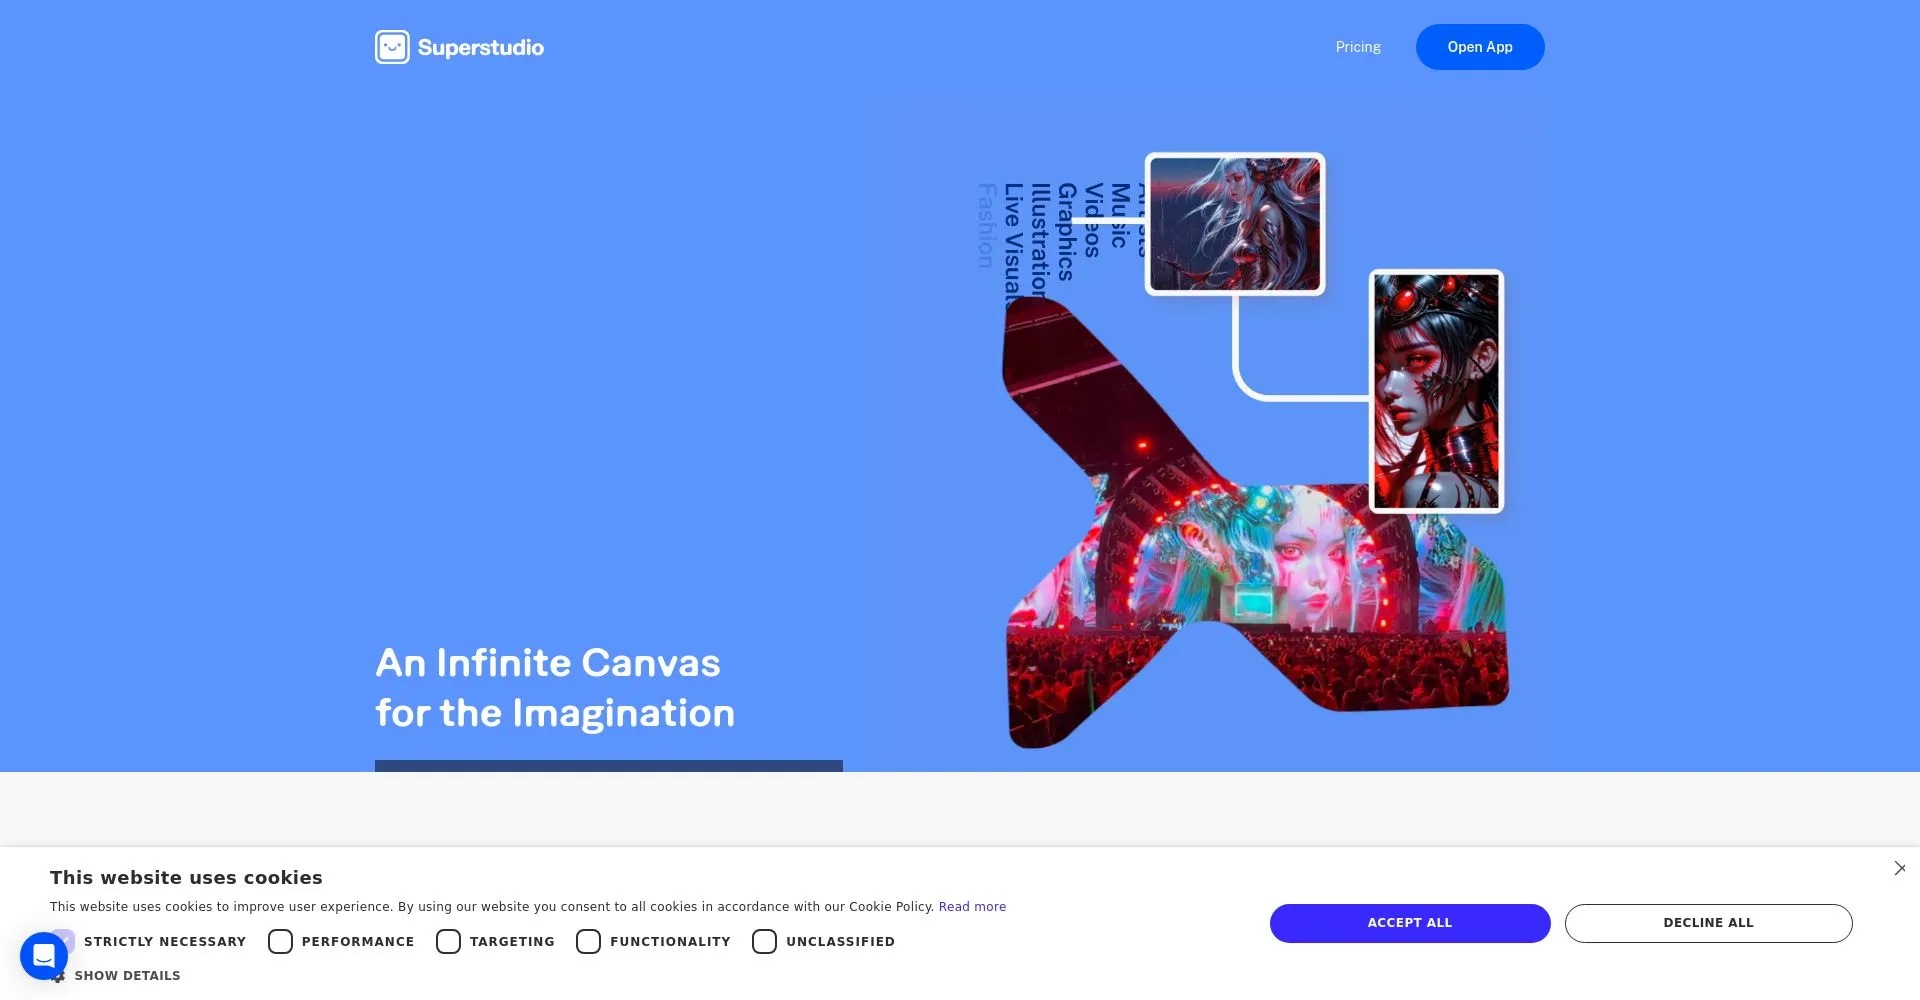Open the Pricing page link
This screenshot has height=1000, width=1920.
1358,47
